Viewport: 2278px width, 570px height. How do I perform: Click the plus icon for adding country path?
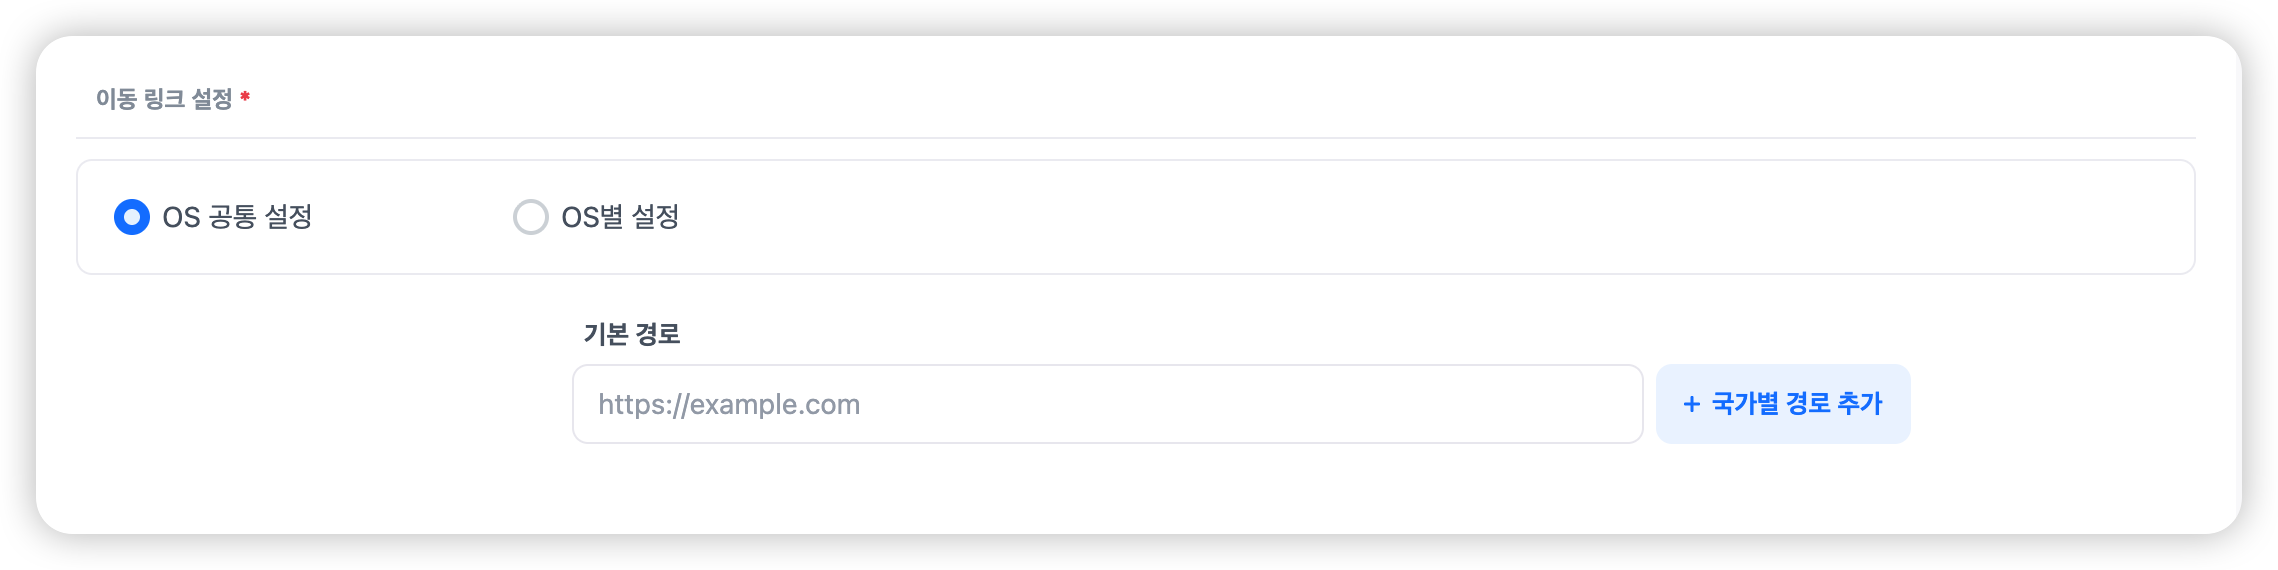pos(1691,404)
